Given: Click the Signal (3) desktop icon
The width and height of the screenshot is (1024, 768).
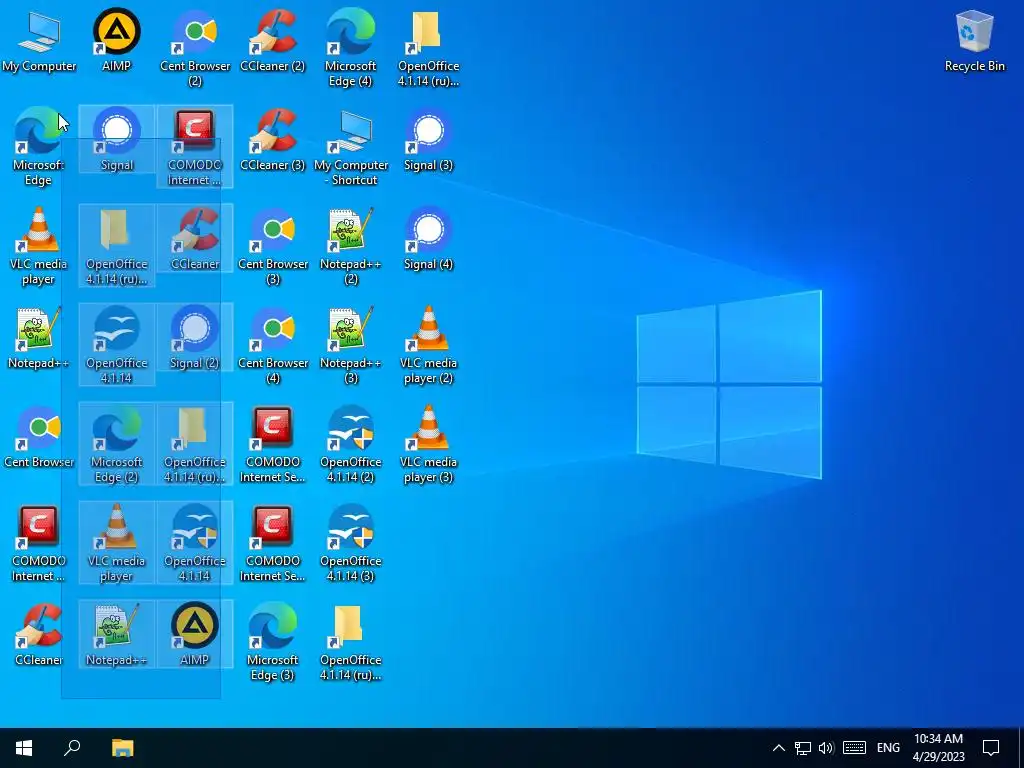Looking at the screenshot, I should coord(428,140).
